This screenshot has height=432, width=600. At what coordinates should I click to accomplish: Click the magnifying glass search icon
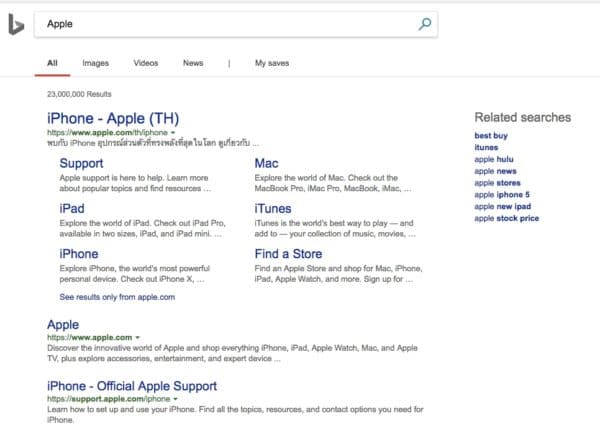tap(424, 24)
